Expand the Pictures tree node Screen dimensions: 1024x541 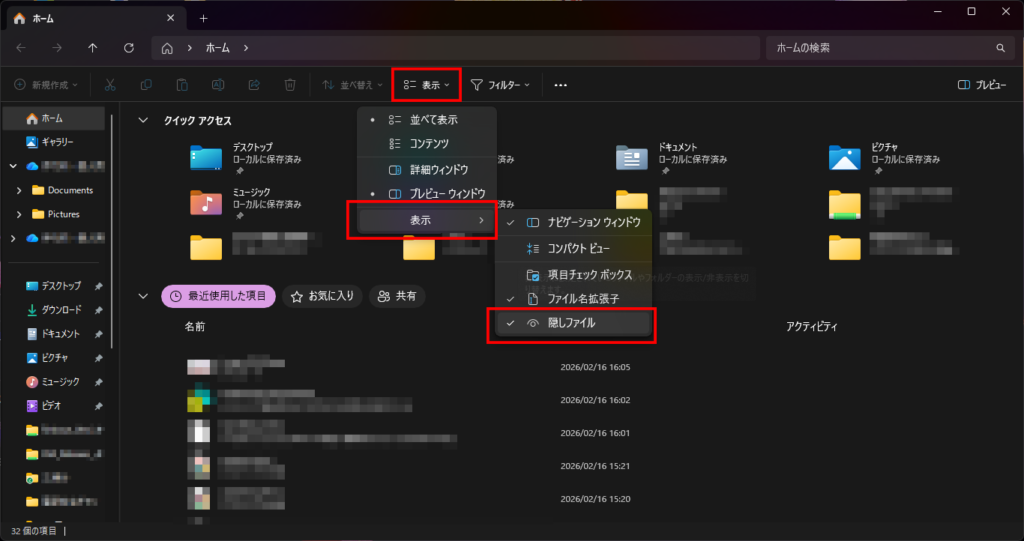tap(18, 214)
